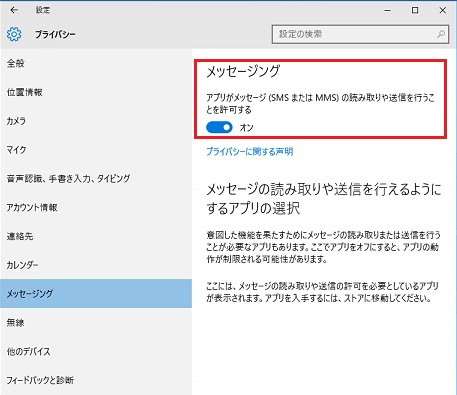Open フィードバックと診断 in the sidebar

(x=96, y=380)
